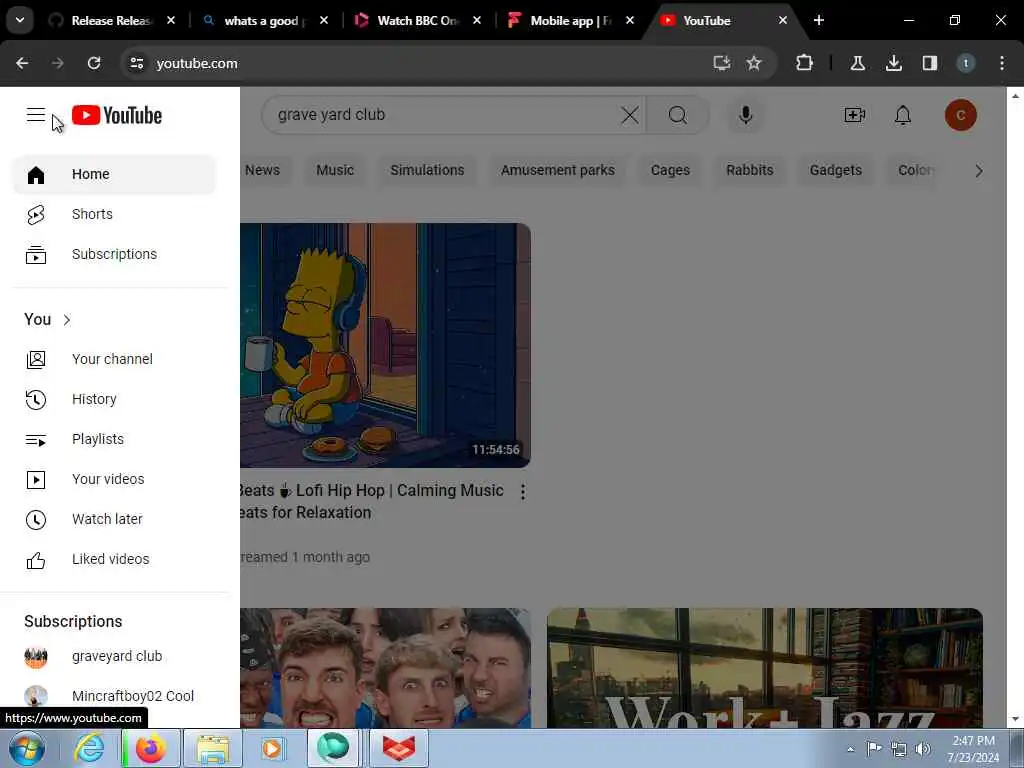1024x768 pixels.
Task: Open the Lofi Hip Hop Calming Music title
Action: pos(370,502)
